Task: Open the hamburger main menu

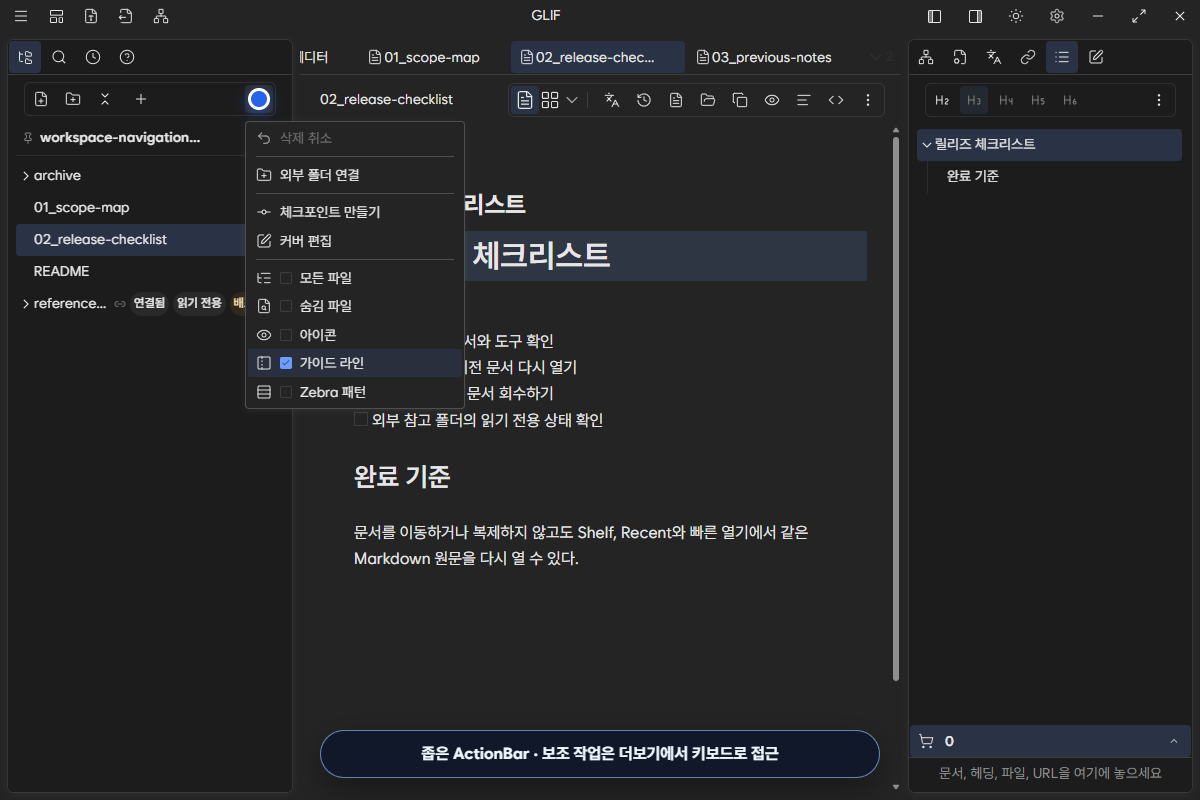Action: (21, 16)
